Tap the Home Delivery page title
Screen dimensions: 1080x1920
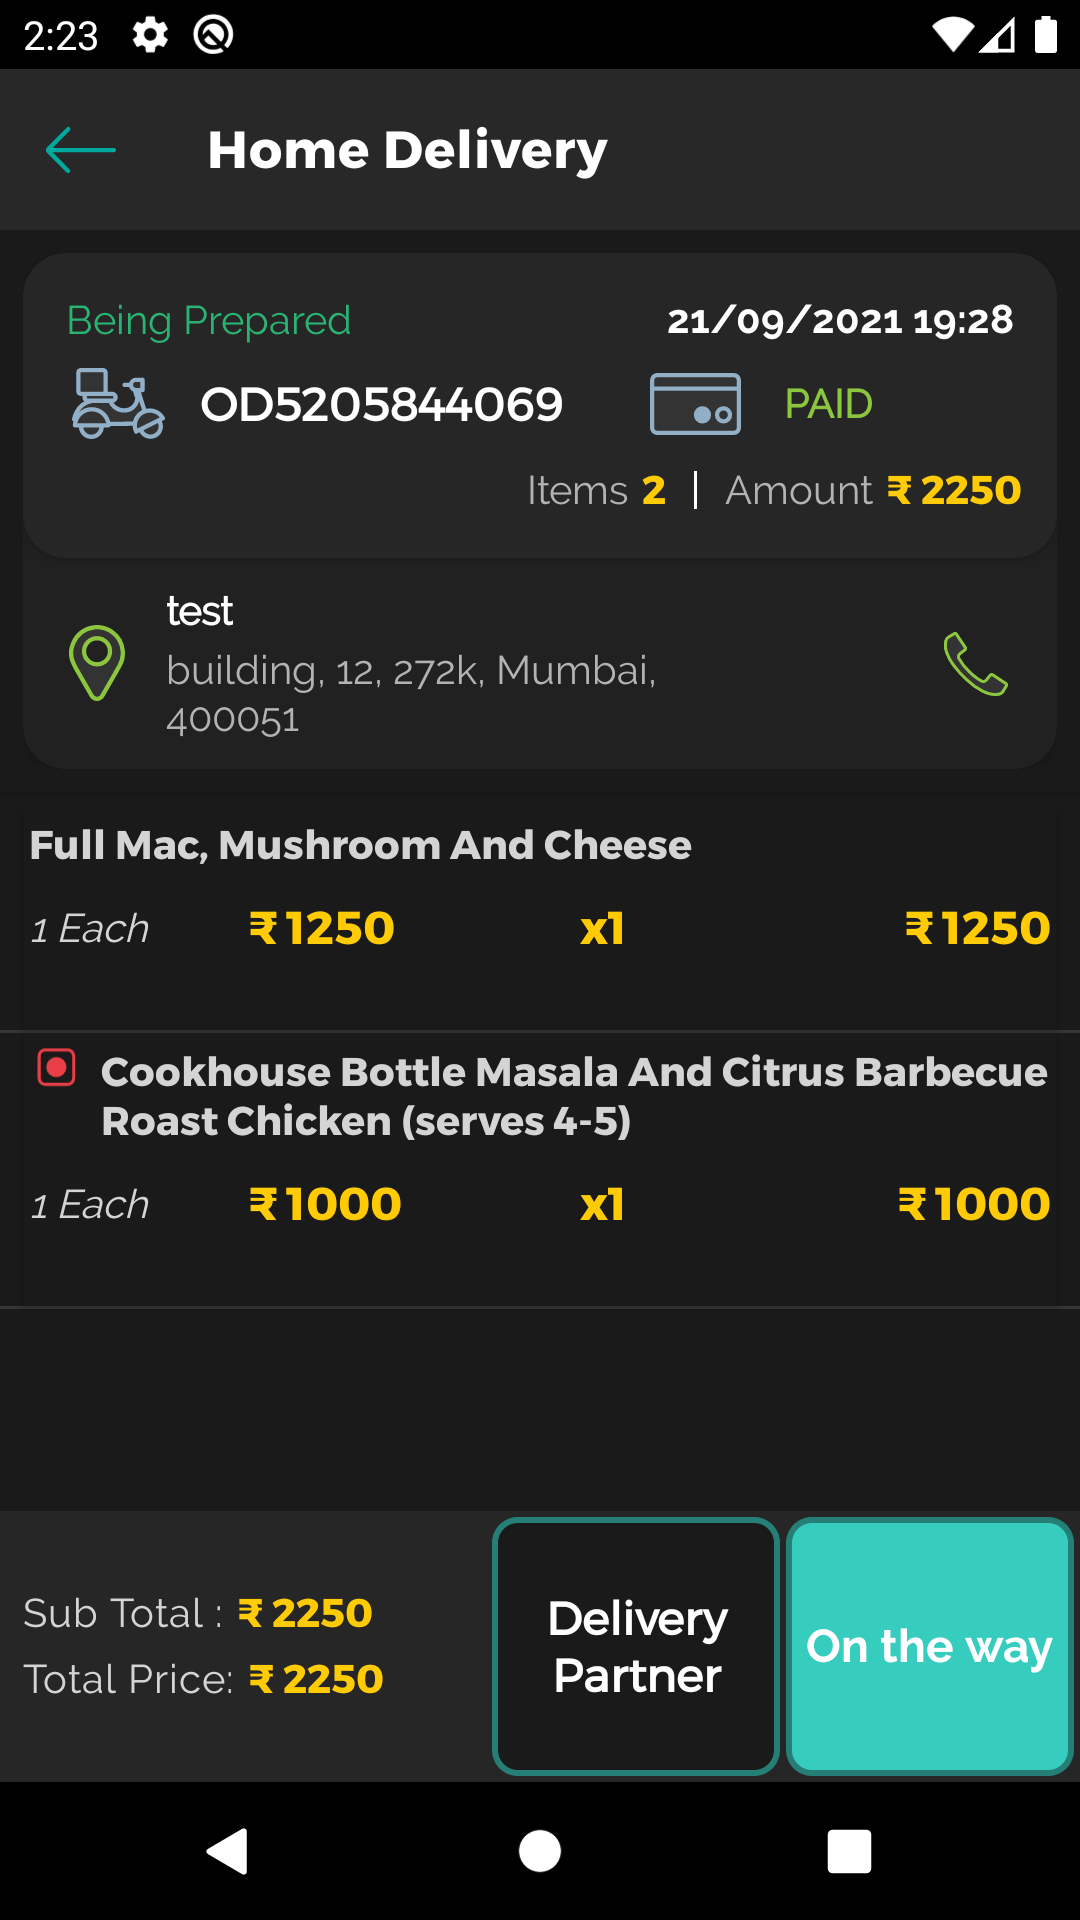(407, 150)
